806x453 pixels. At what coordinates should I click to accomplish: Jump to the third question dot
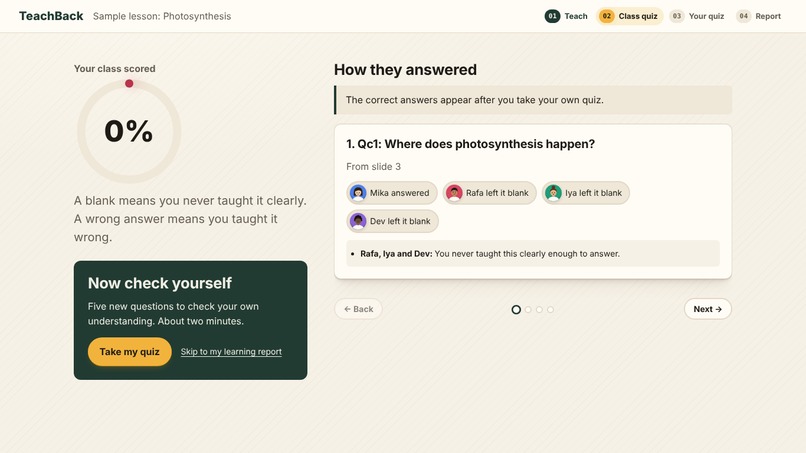[x=539, y=310]
